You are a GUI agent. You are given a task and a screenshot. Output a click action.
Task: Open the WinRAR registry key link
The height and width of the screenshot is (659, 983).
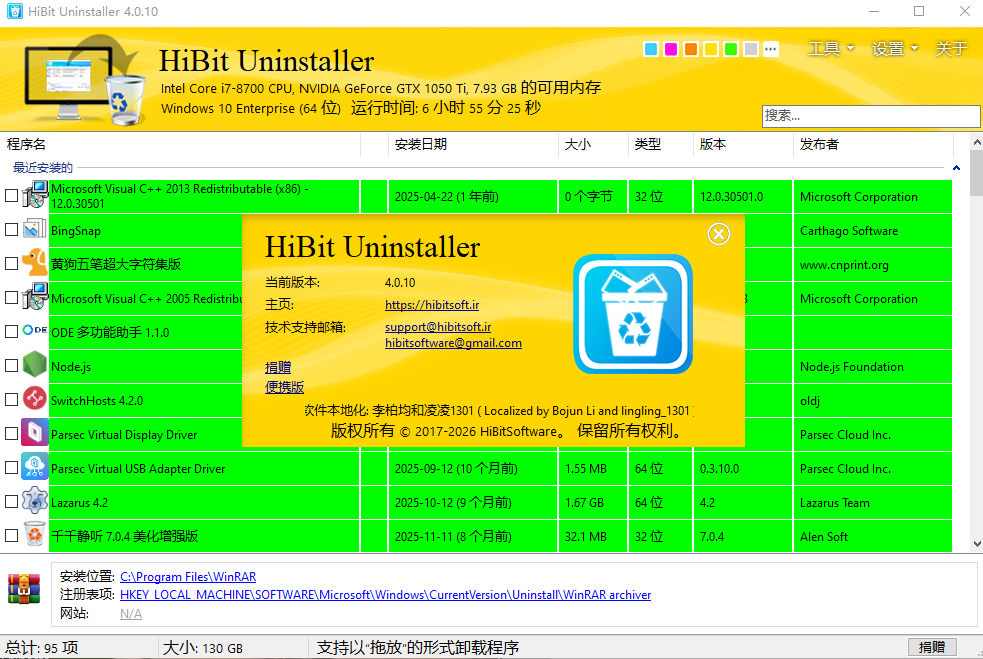click(386, 594)
